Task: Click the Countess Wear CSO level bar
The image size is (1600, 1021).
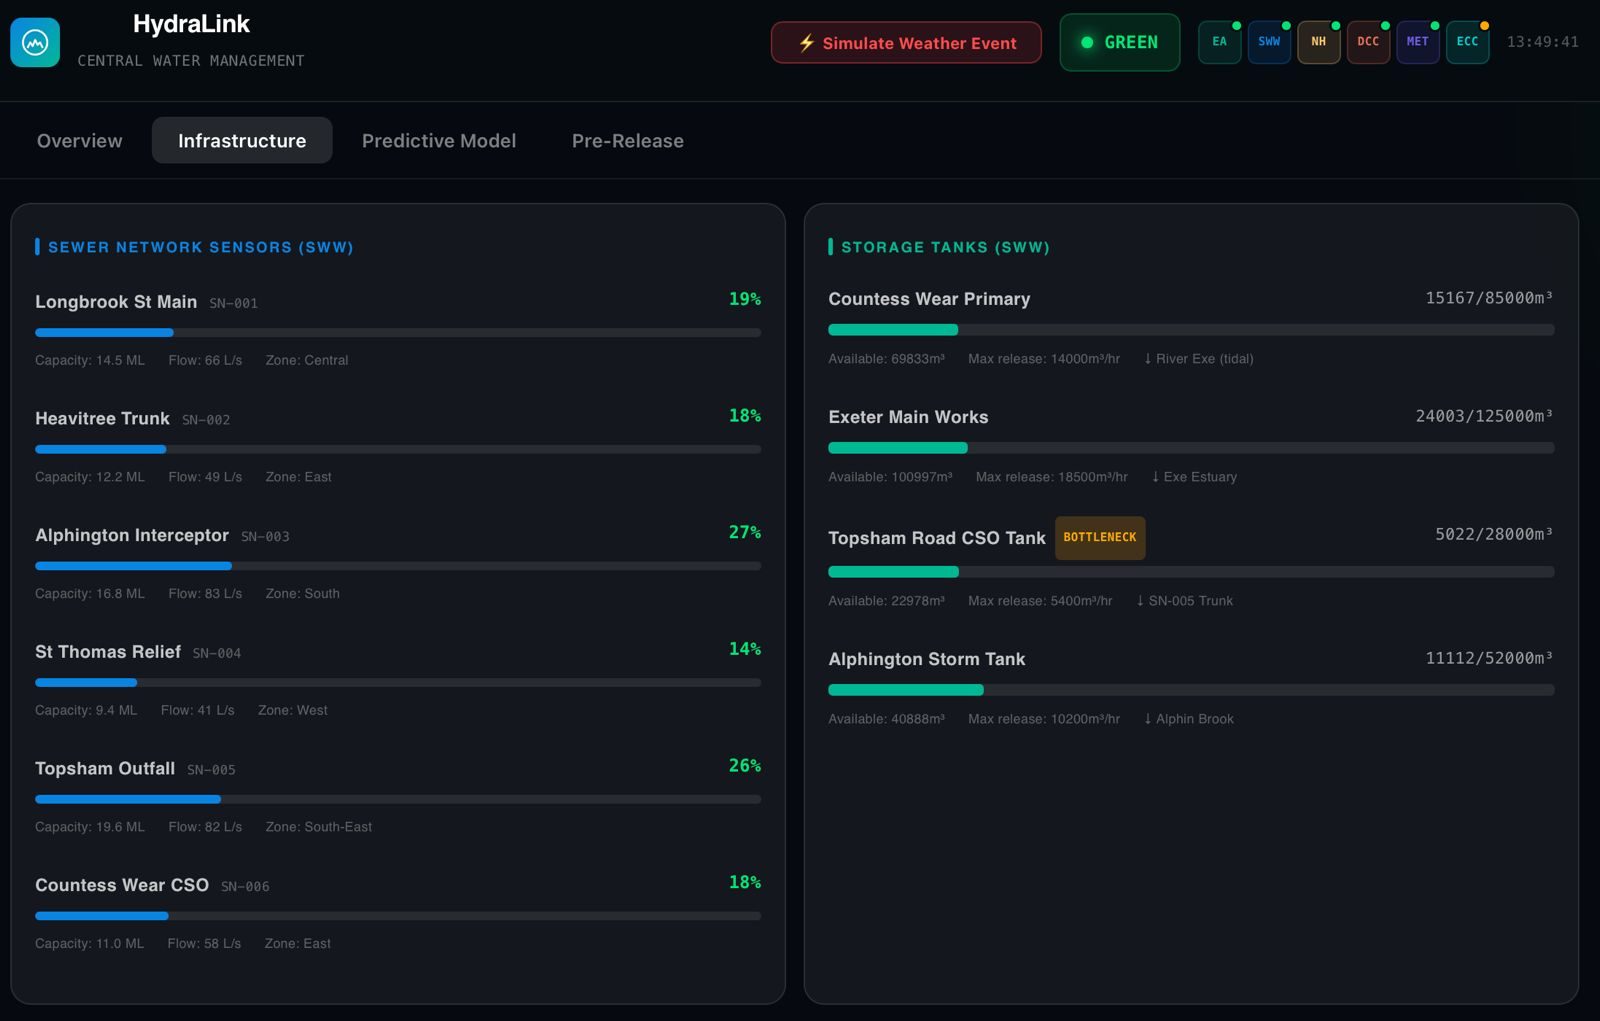Action: point(398,916)
